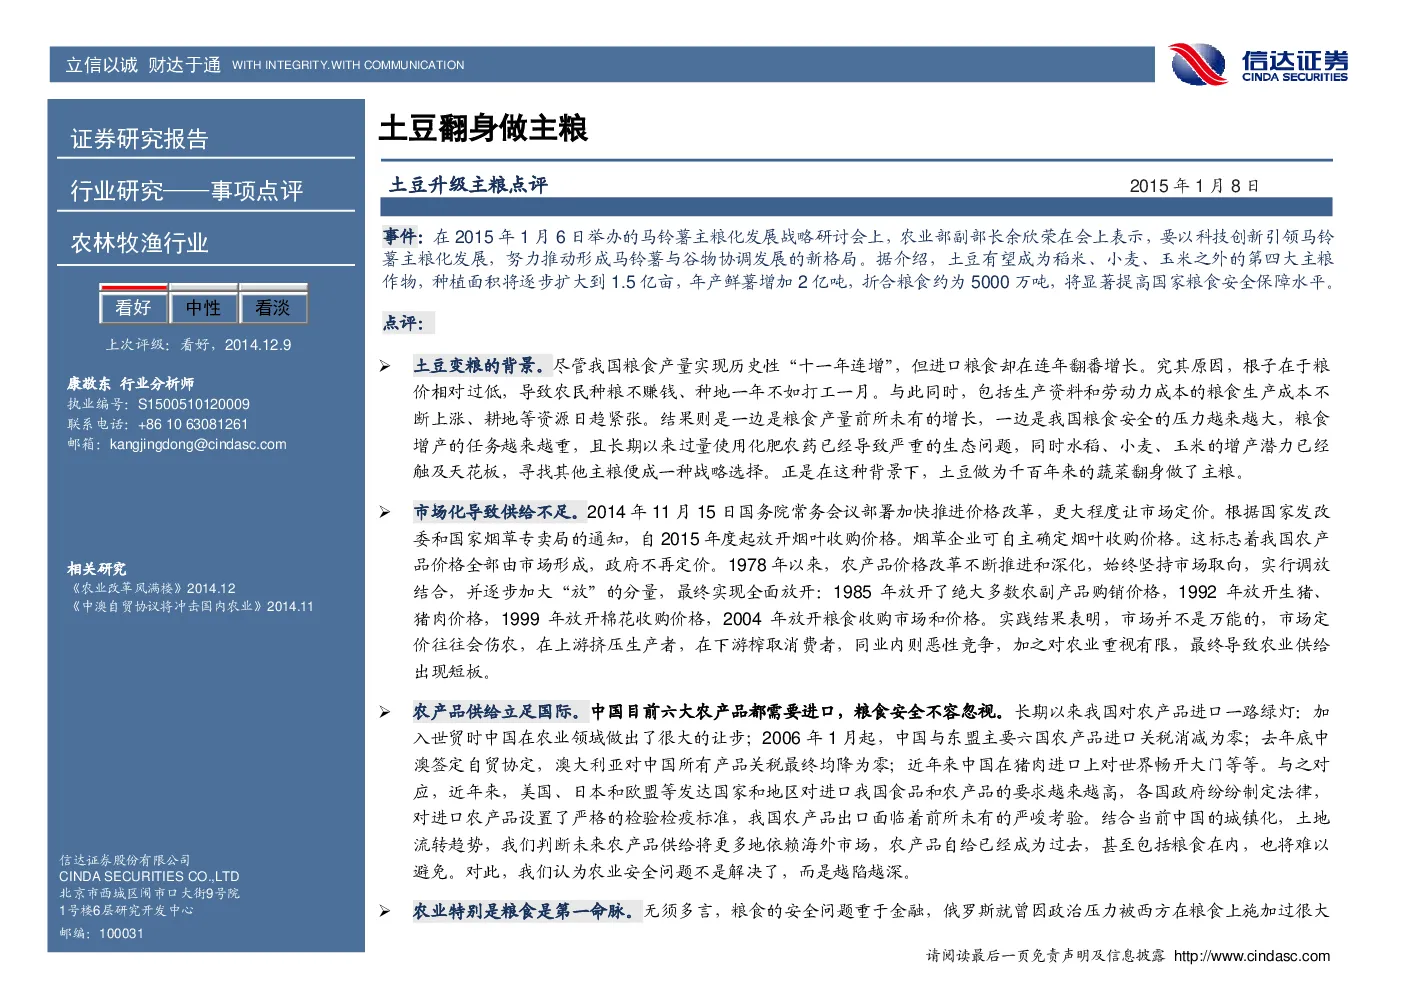
Task: Click the heading 土豆变粮的背景。
Action: pyautogui.click(x=483, y=366)
